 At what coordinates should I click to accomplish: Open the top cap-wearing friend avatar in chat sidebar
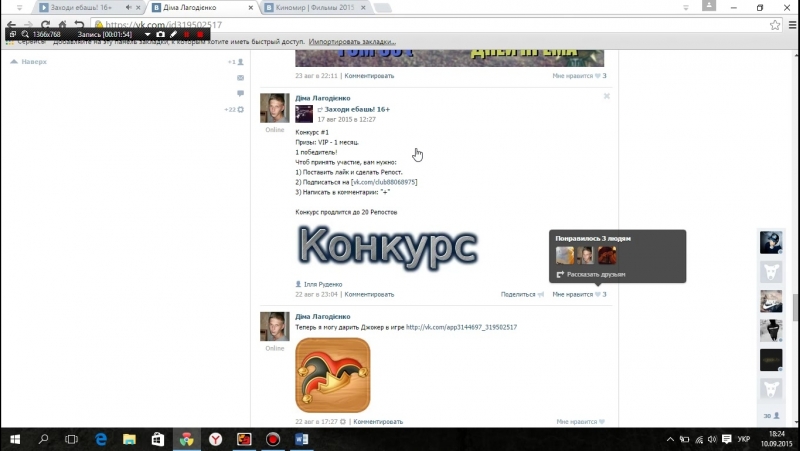click(x=770, y=242)
